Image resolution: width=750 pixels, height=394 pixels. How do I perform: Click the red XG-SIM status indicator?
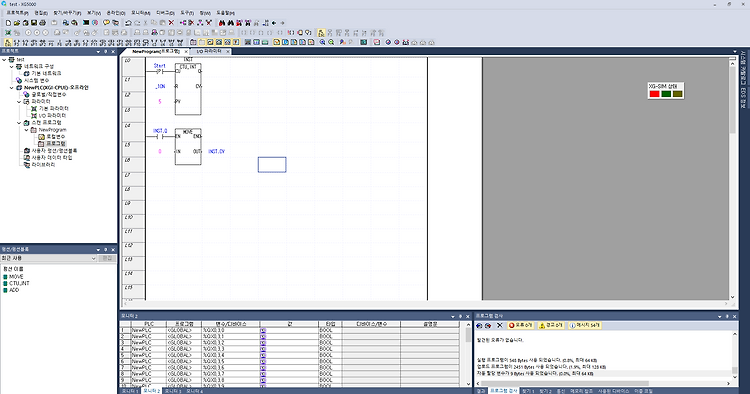pyautogui.click(x=654, y=94)
